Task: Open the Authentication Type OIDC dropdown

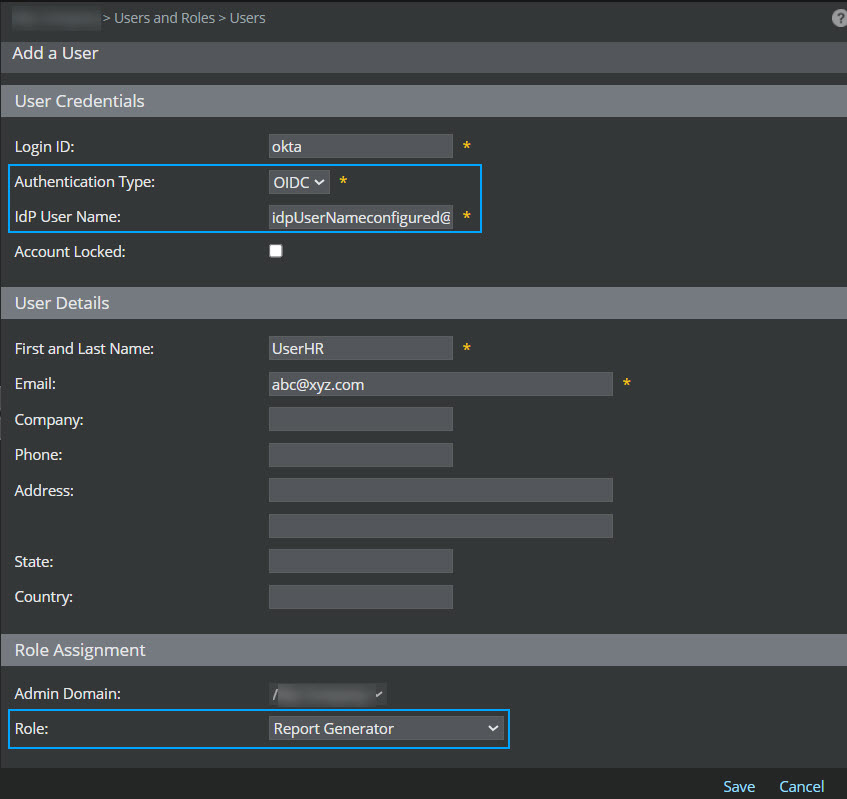Action: [x=299, y=182]
